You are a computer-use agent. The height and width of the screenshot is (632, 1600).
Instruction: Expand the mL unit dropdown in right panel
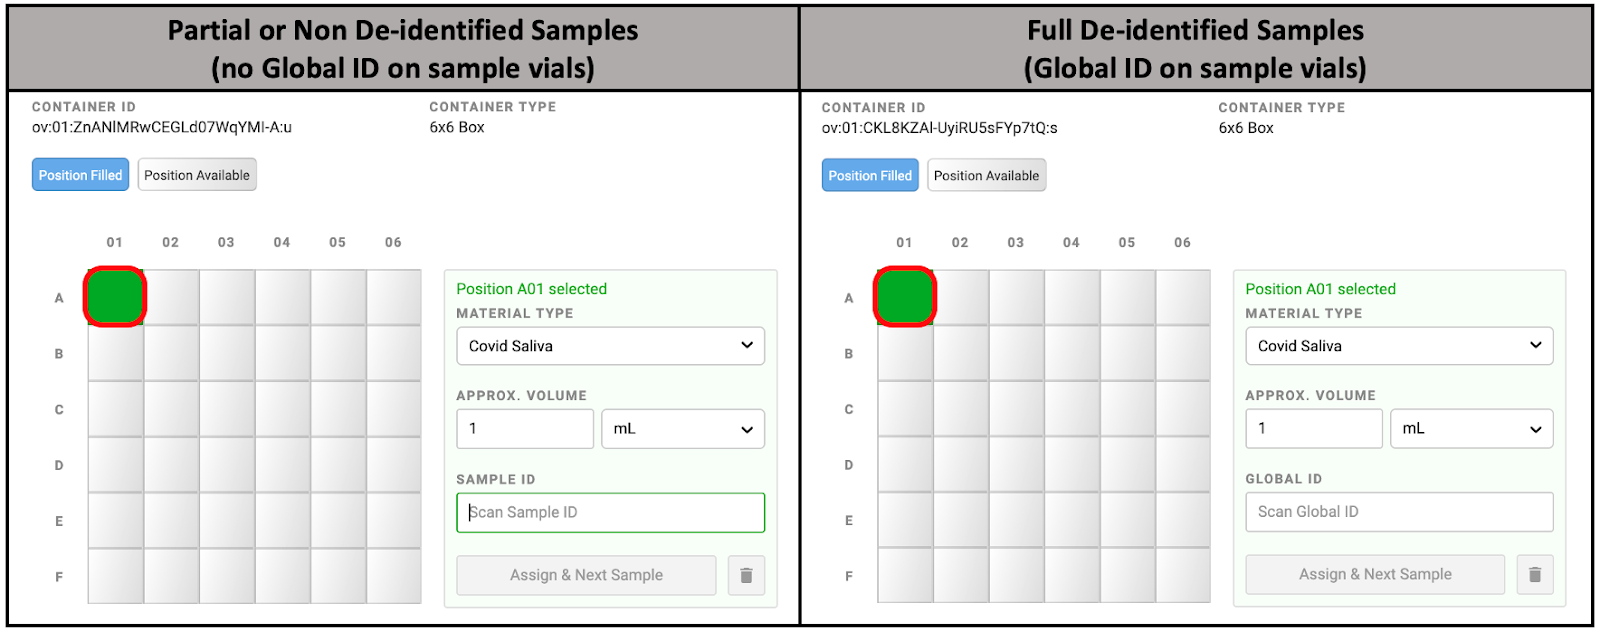click(1472, 429)
